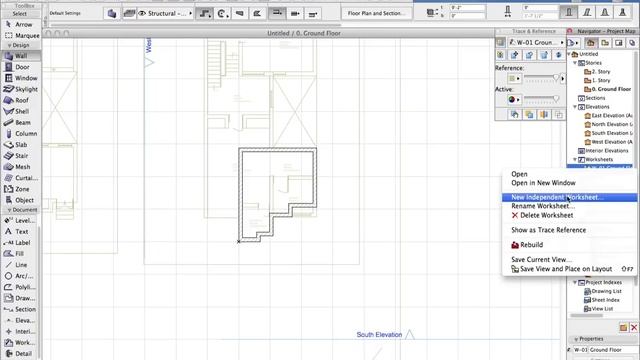
Task: Collapse the Project Indexes node
Action: click(575, 282)
